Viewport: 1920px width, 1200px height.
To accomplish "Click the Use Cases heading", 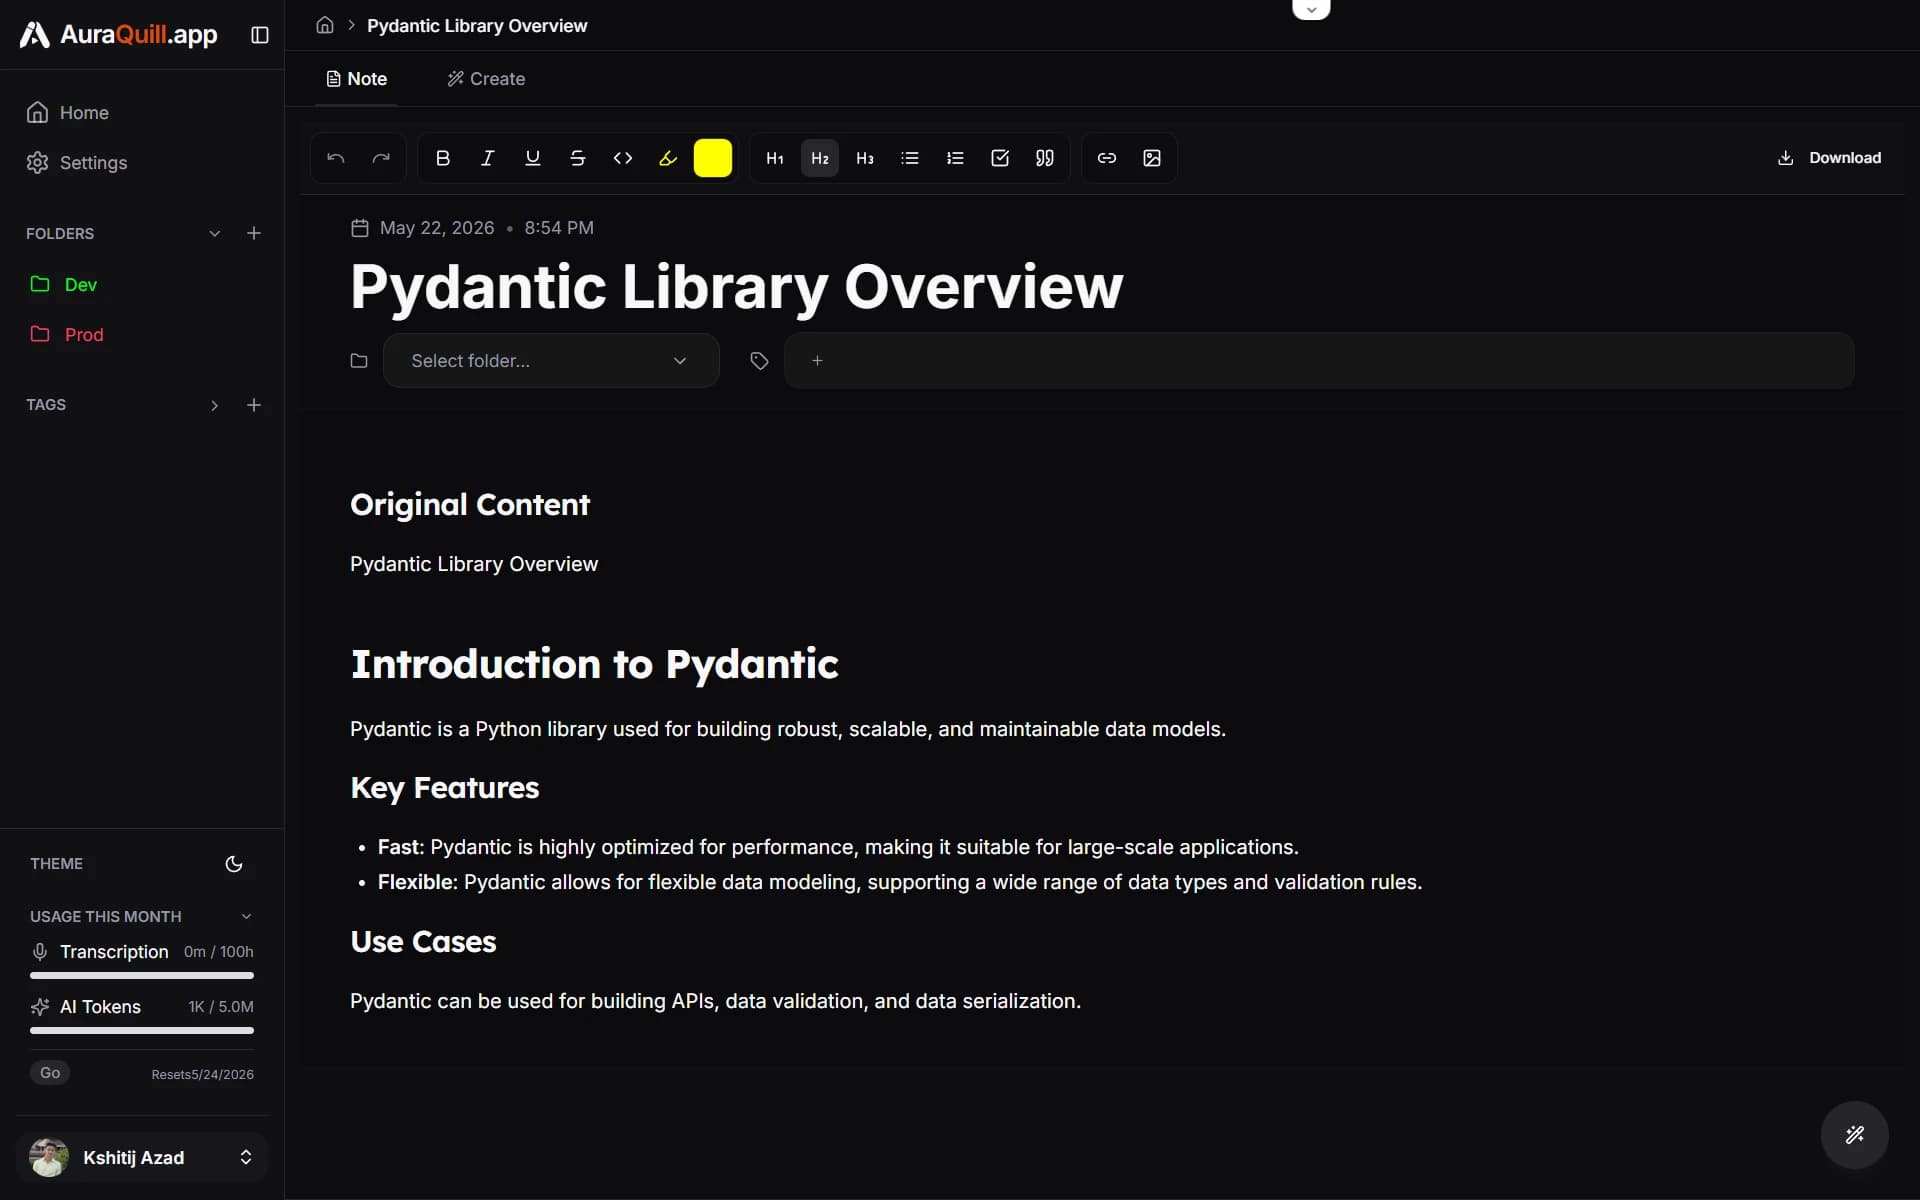I will 423,942.
